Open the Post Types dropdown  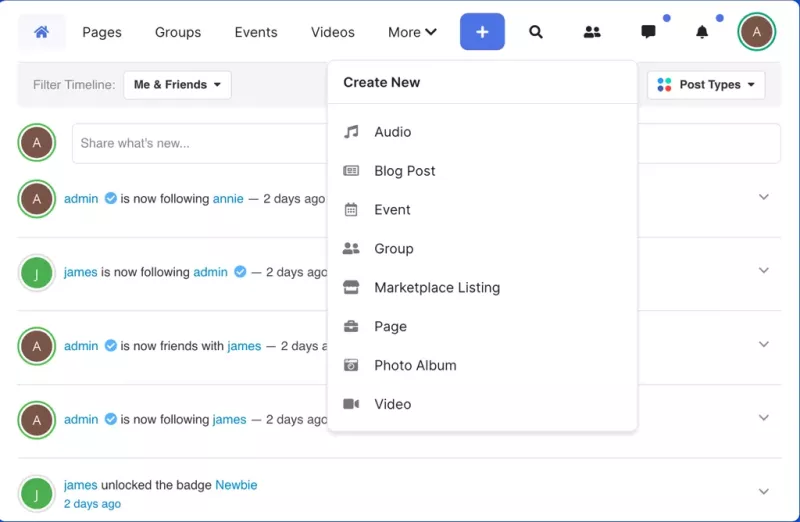(x=706, y=85)
